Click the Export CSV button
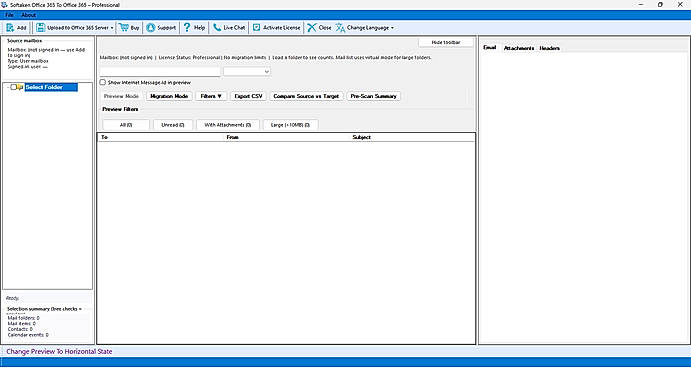 (249, 96)
